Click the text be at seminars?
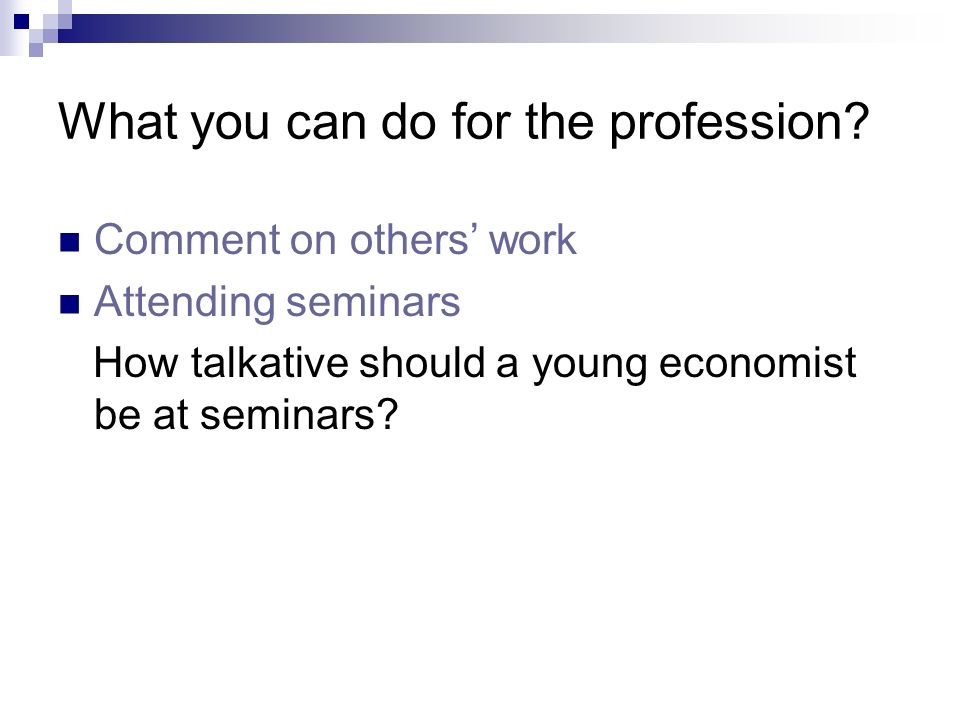 click(246, 414)
